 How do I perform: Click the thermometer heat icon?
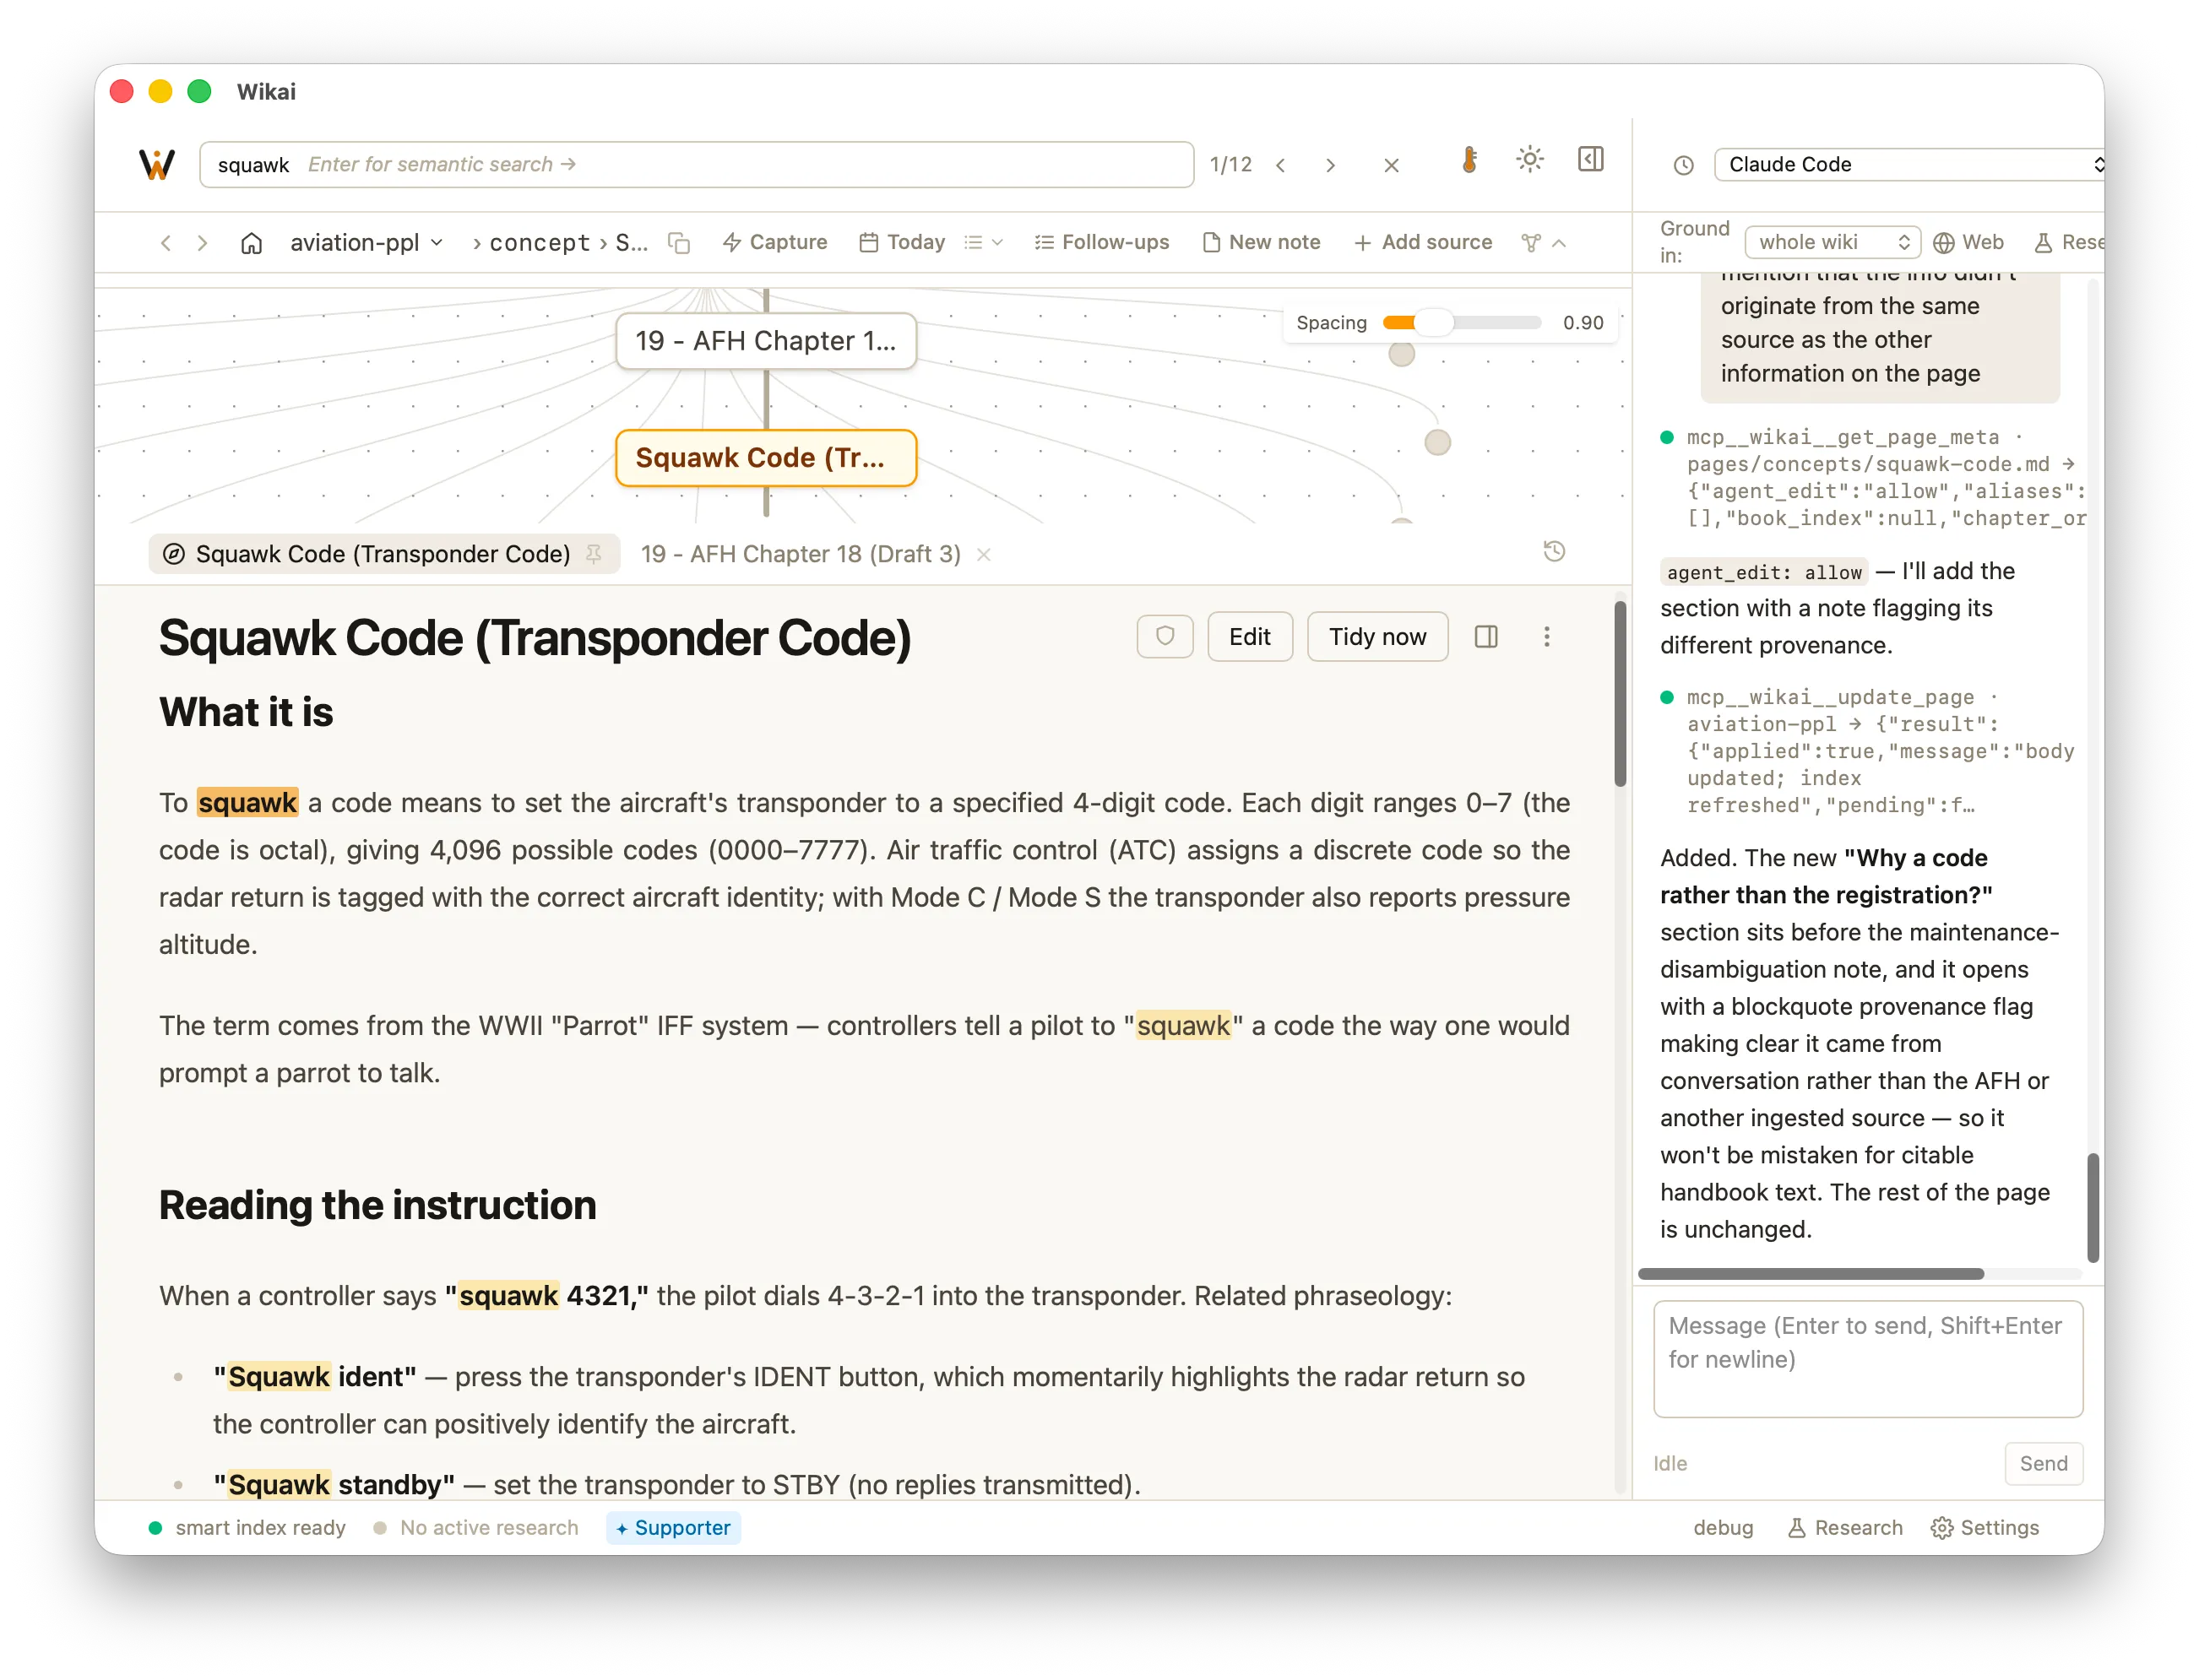[x=1469, y=160]
